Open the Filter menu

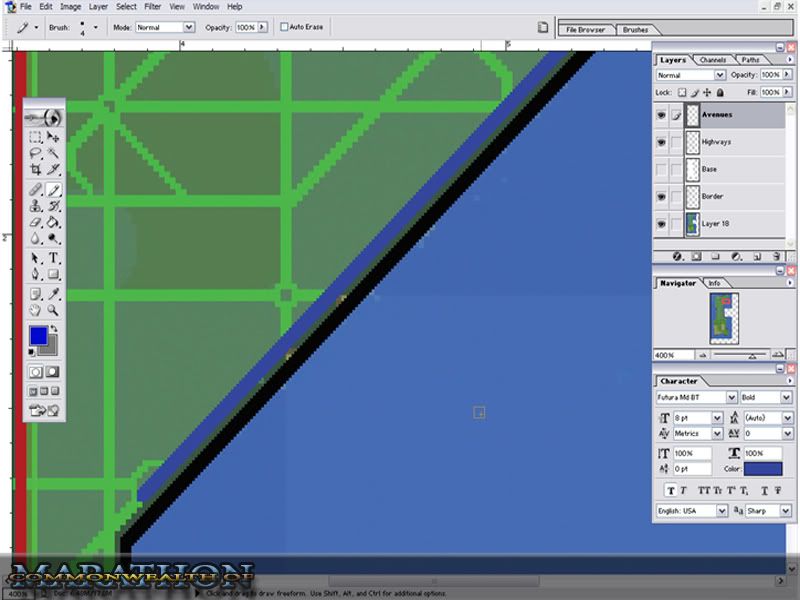pyautogui.click(x=151, y=6)
